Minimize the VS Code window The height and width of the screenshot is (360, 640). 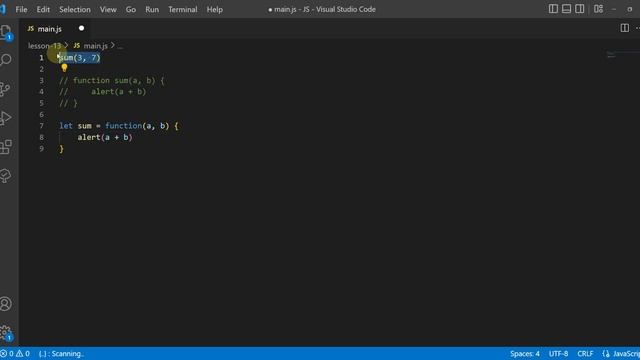click(x=614, y=9)
